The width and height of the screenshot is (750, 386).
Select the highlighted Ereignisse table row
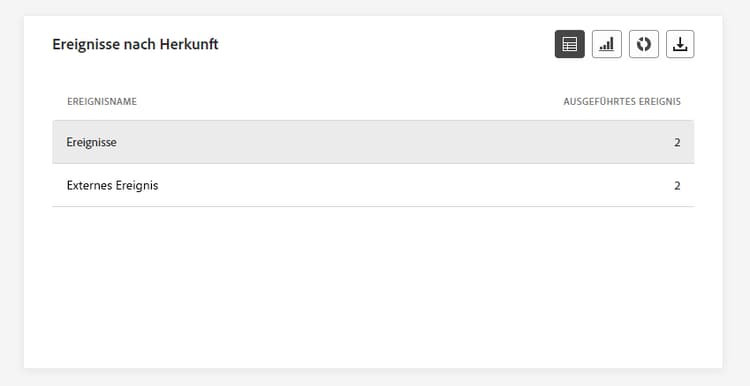point(373,142)
